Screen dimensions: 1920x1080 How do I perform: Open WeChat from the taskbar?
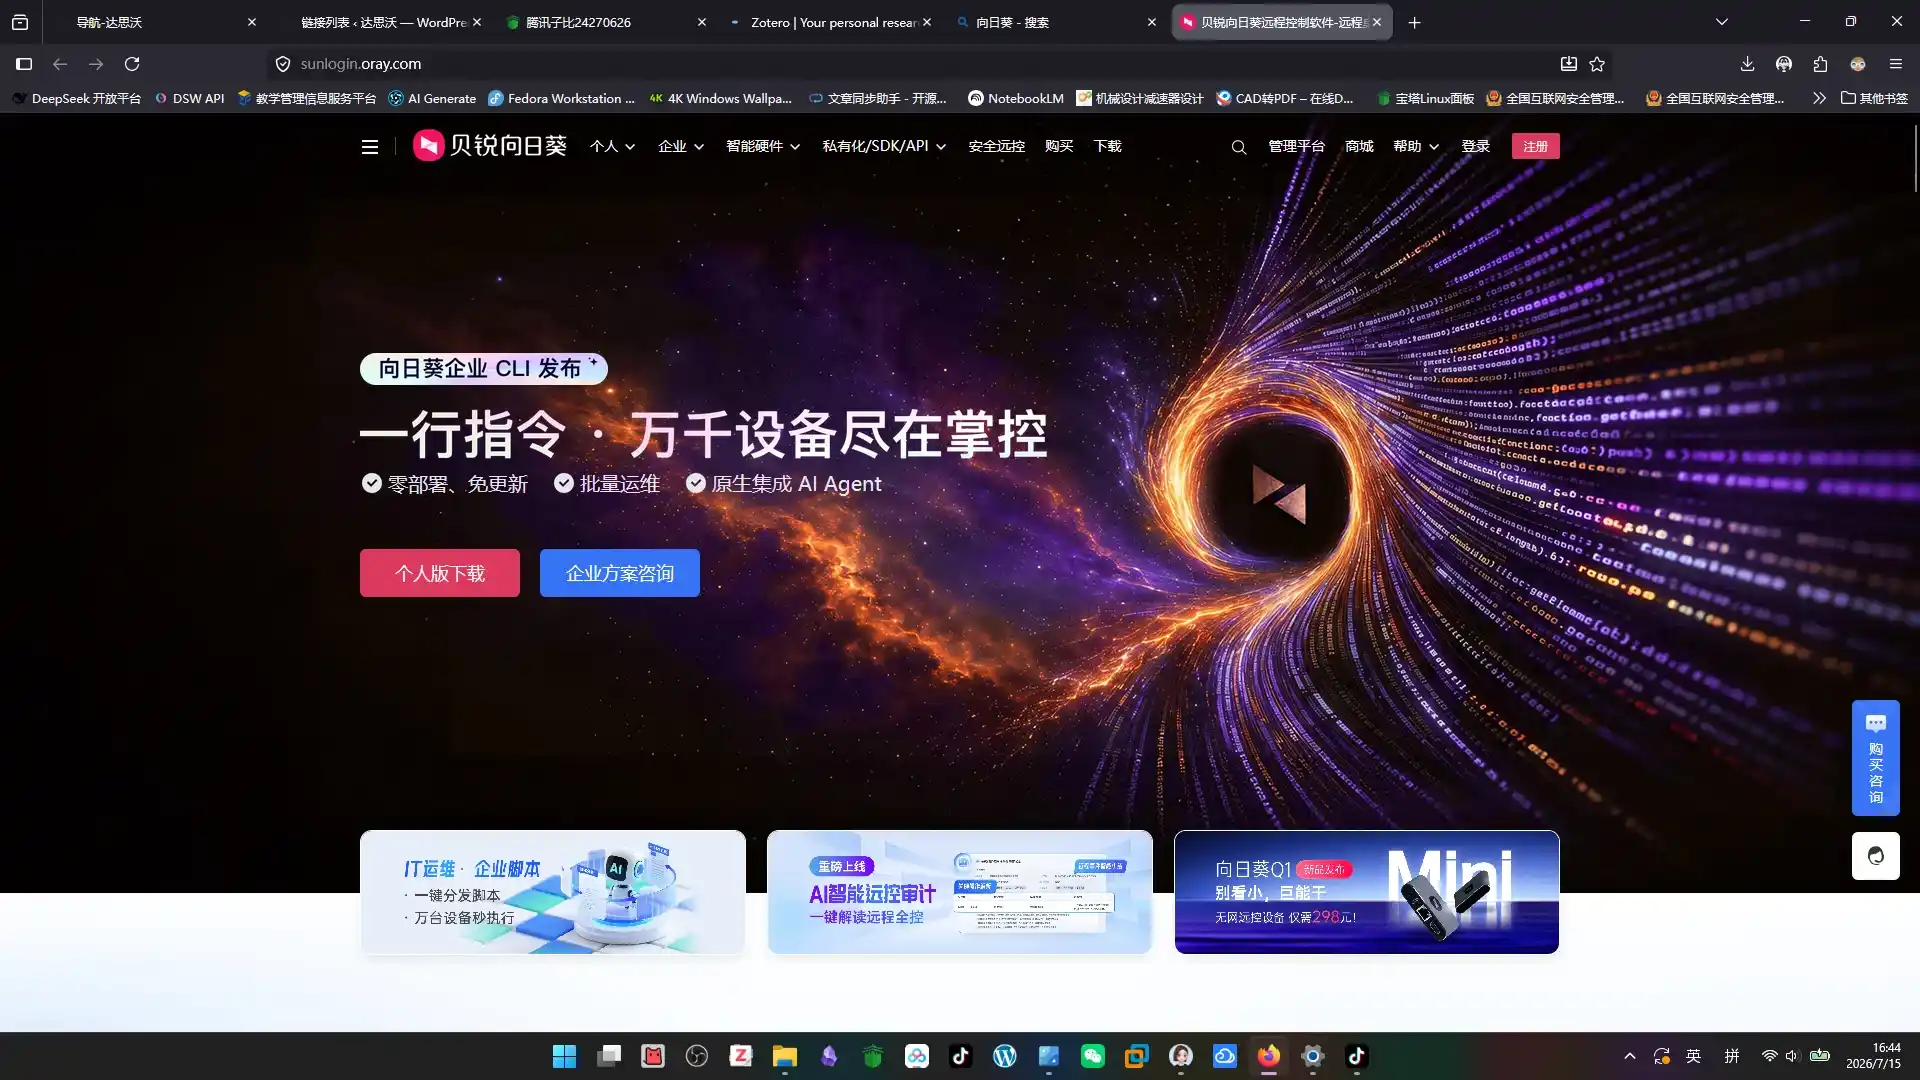(1092, 1056)
